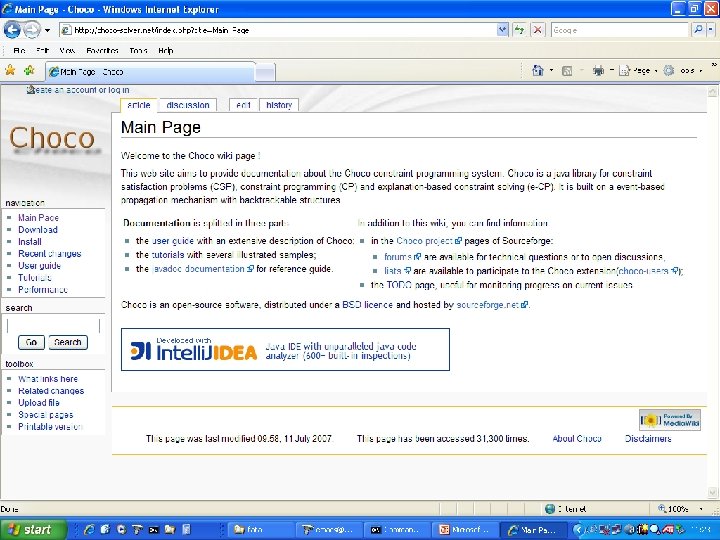Open the Help menu
This screenshot has width=720, height=540.
click(x=165, y=51)
